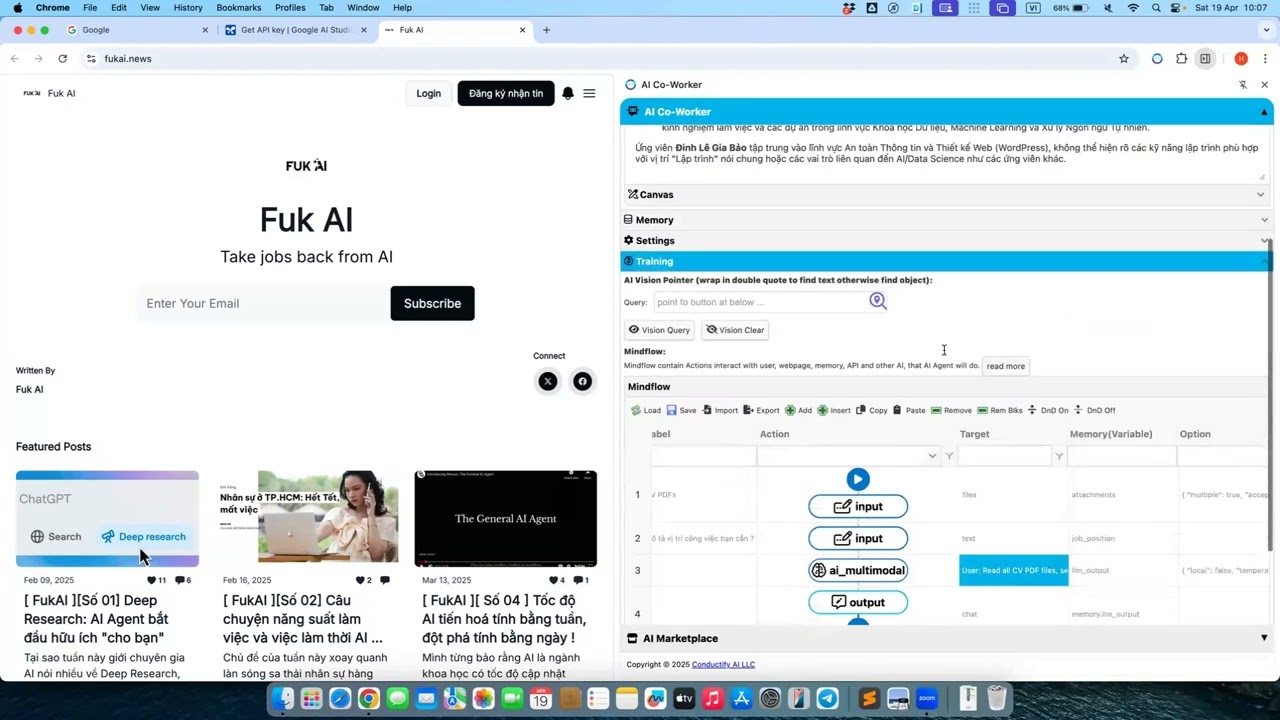1280x720 pixels.
Task: Open Telegram from the Dock
Action: (x=828, y=698)
